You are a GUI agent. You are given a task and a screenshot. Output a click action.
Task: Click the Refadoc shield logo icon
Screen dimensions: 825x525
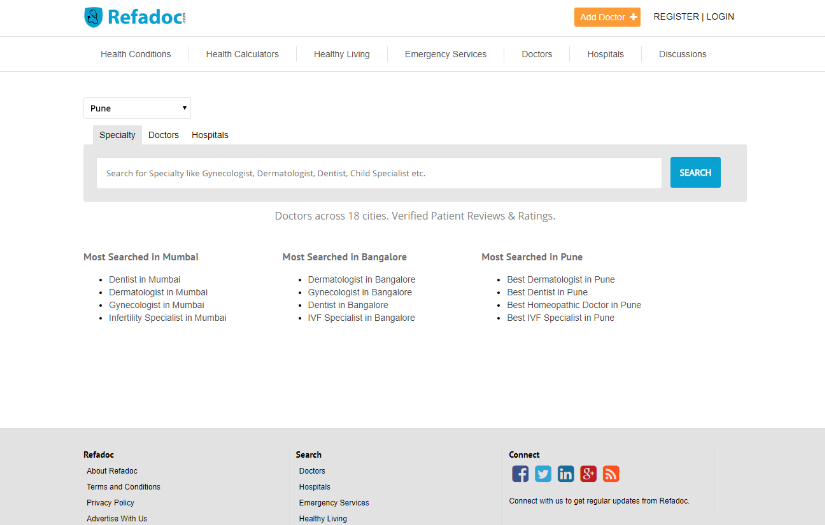click(93, 17)
